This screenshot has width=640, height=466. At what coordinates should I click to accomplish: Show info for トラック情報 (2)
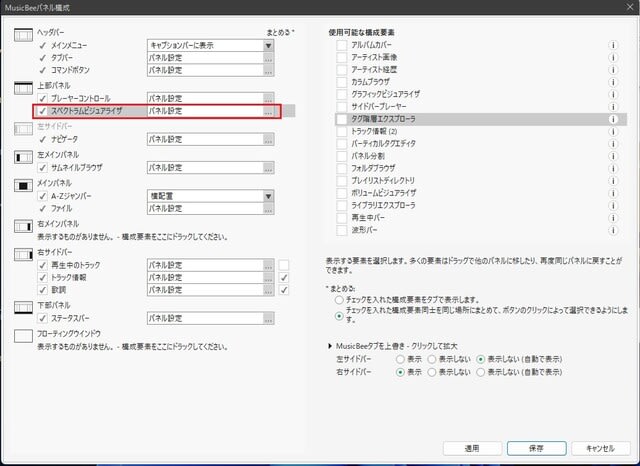(x=613, y=131)
